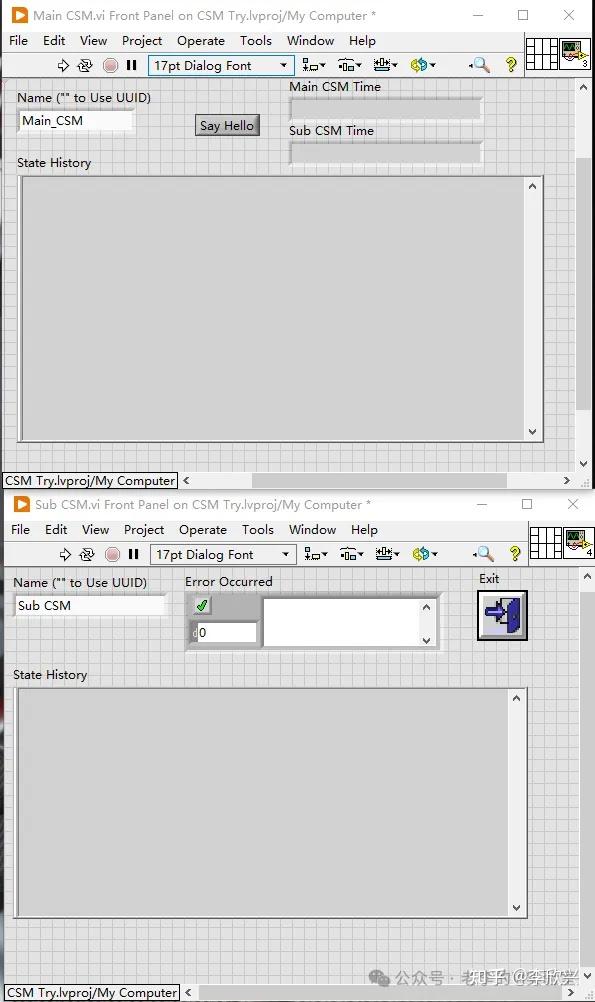The image size is (595, 1002).
Task: Open File menu in Main CSM window
Action: coord(19,40)
